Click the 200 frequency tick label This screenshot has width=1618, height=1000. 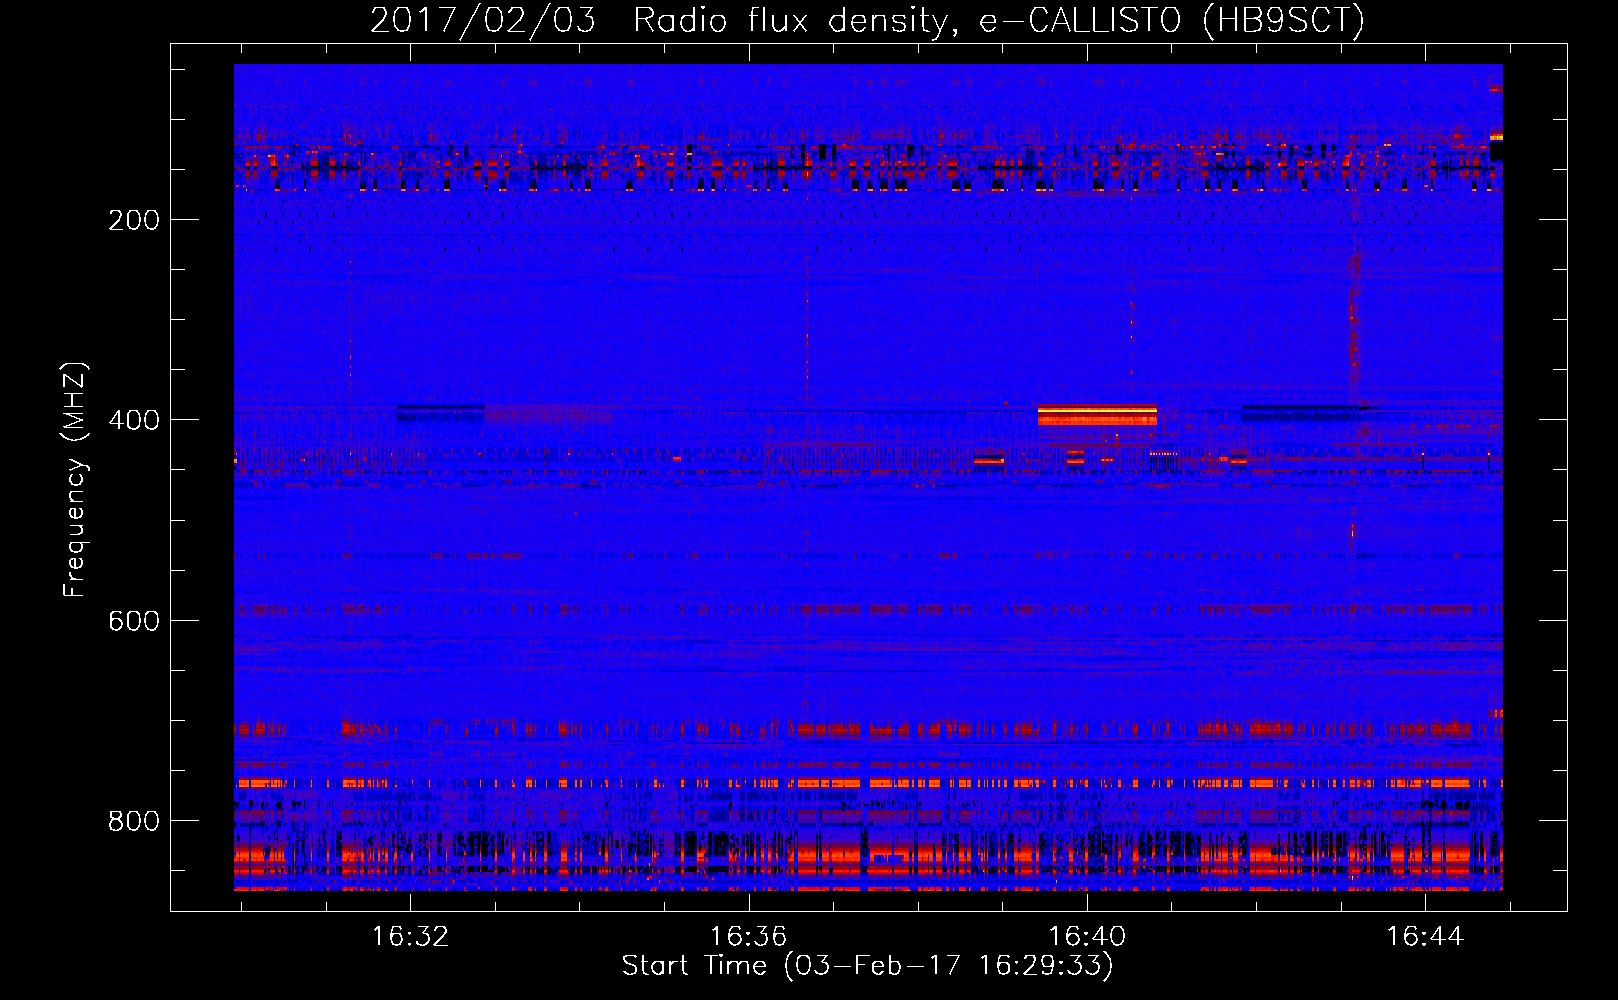134,220
